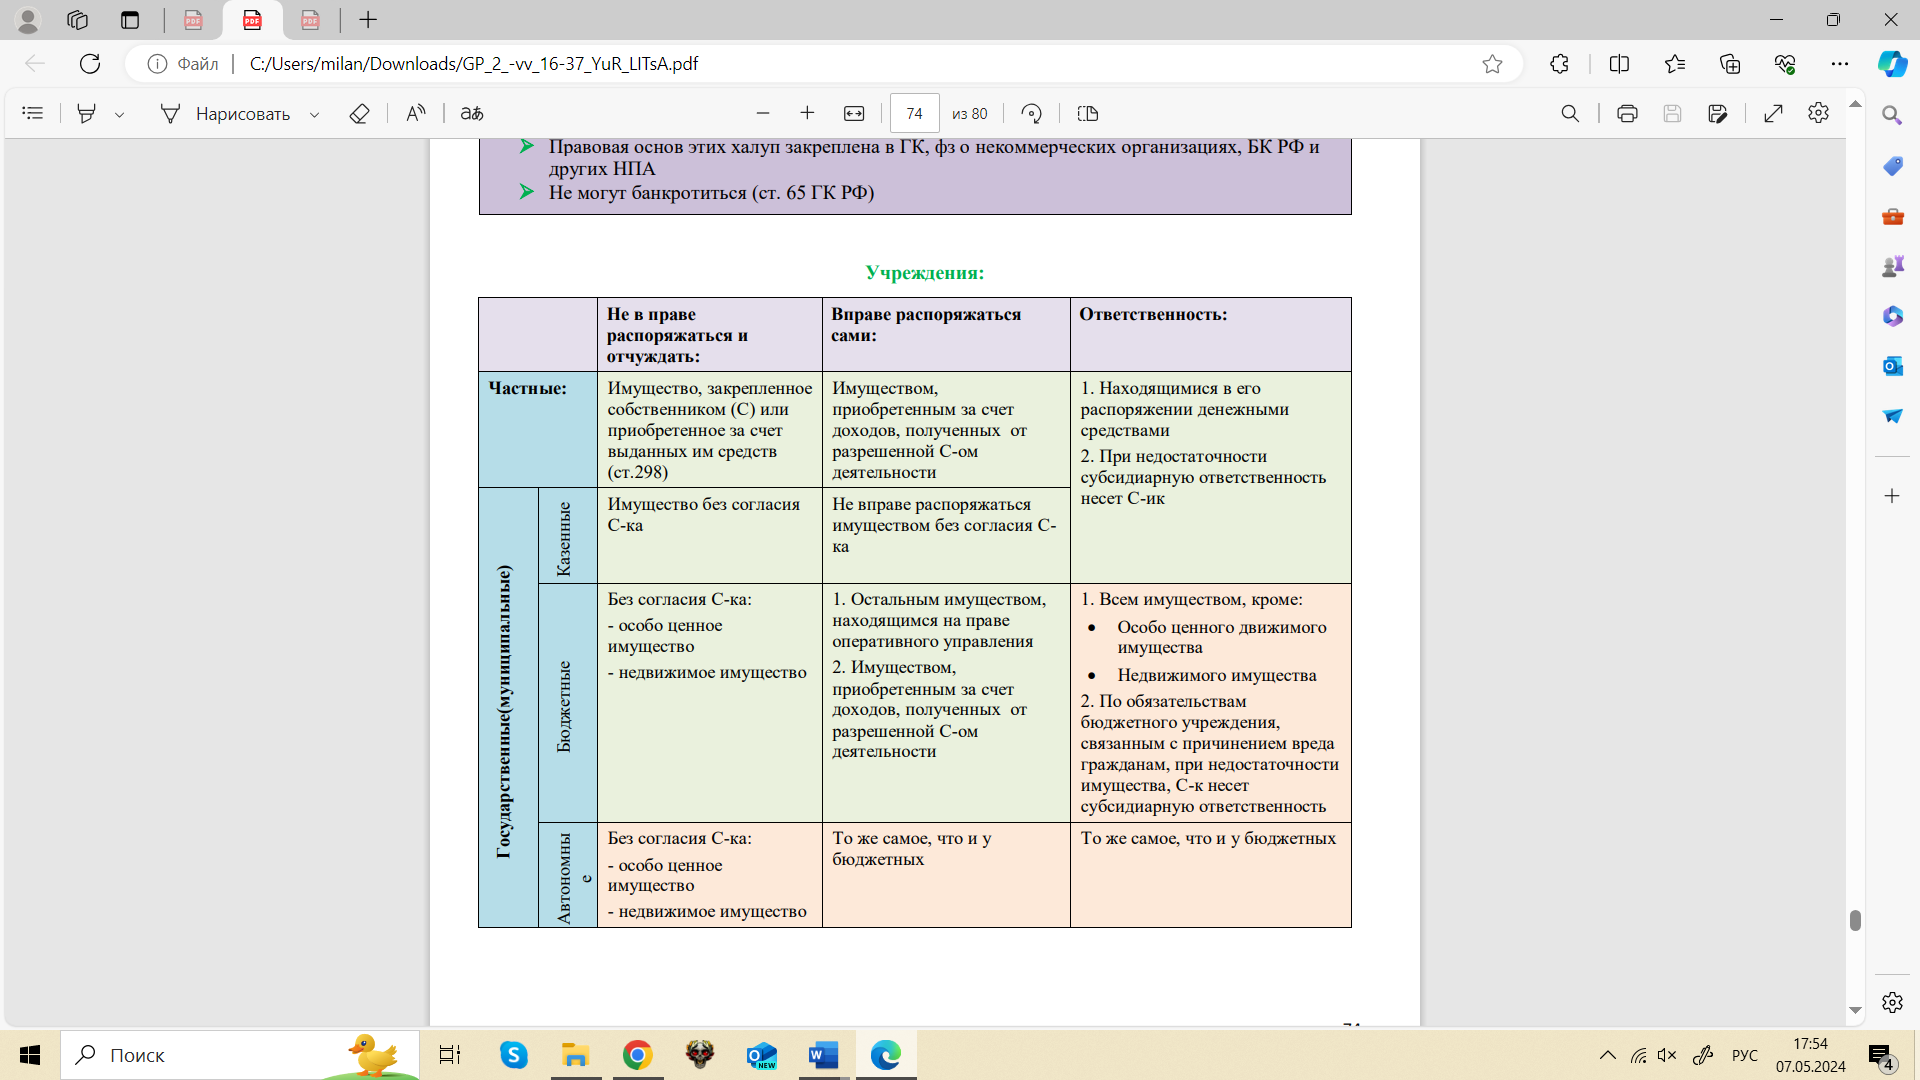Select the eraser tool

[359, 114]
